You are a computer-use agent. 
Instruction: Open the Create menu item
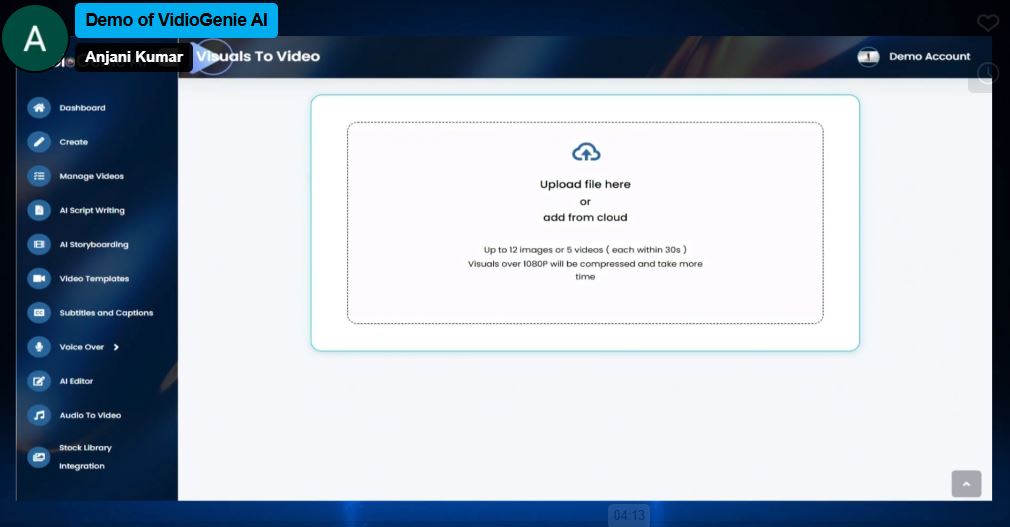(73, 142)
